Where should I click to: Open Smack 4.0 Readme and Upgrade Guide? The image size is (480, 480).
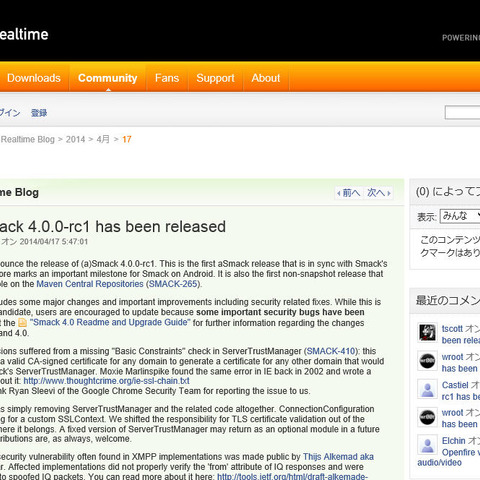pyautogui.click(x=110, y=322)
